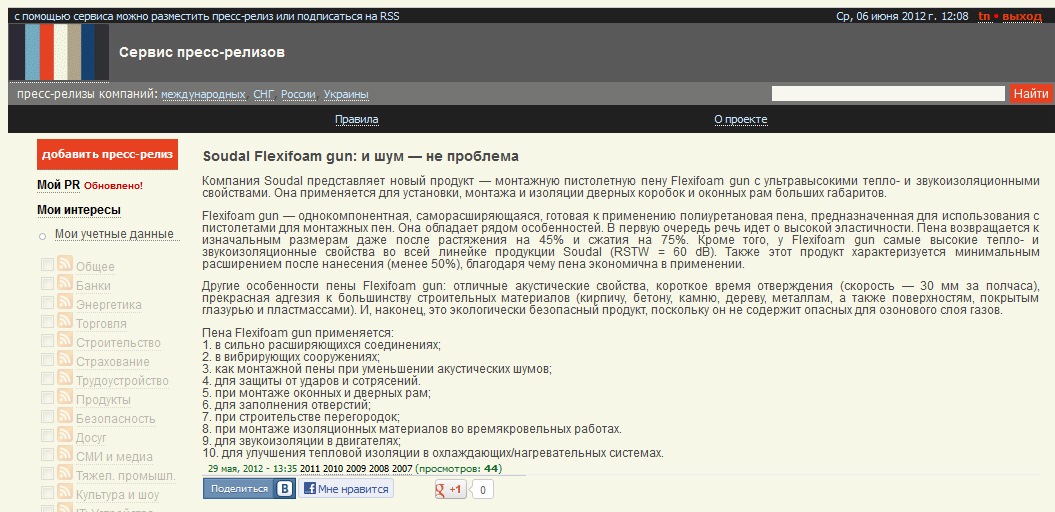Click the RSS icon next to Общее
This screenshot has width=1055, height=512.
click(65, 264)
